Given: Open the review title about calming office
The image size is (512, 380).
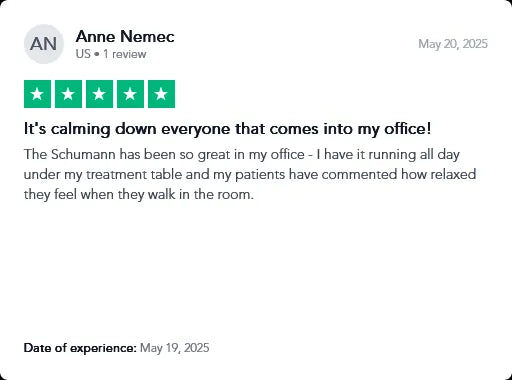Looking at the screenshot, I should tap(228, 129).
